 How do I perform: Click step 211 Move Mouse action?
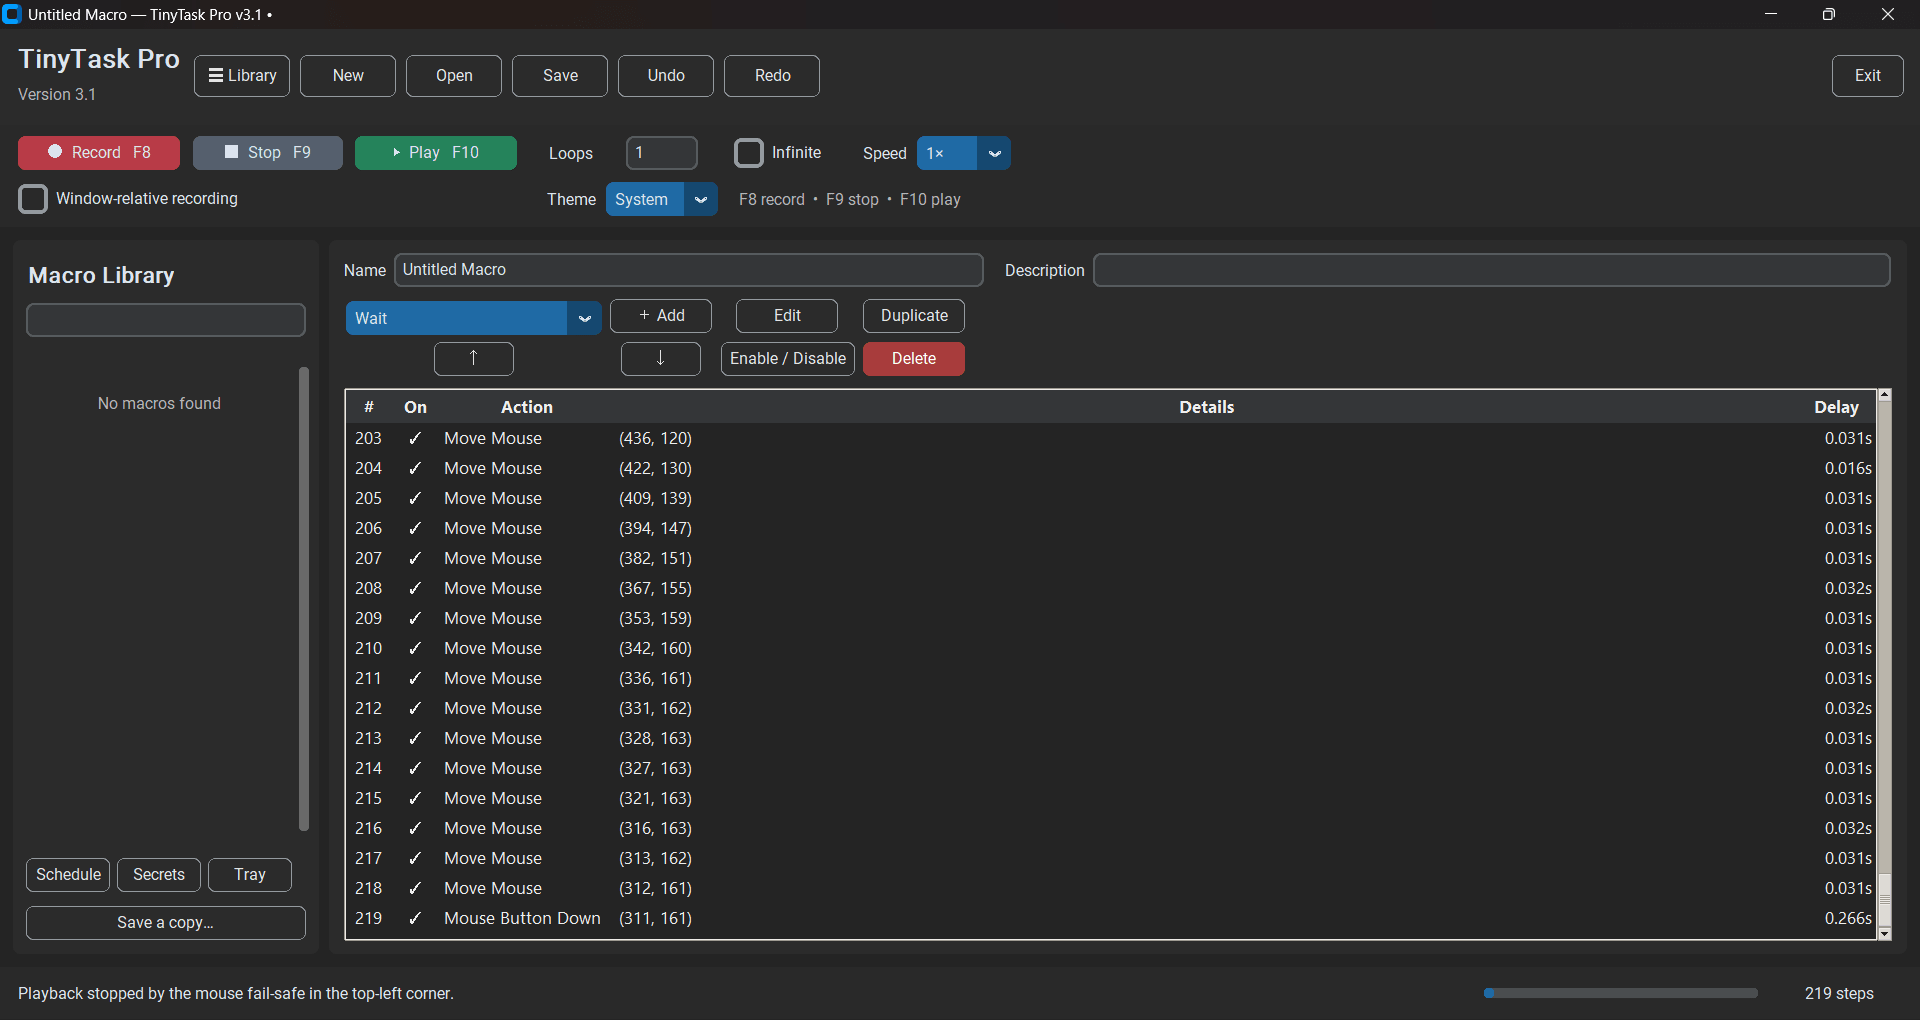click(493, 678)
